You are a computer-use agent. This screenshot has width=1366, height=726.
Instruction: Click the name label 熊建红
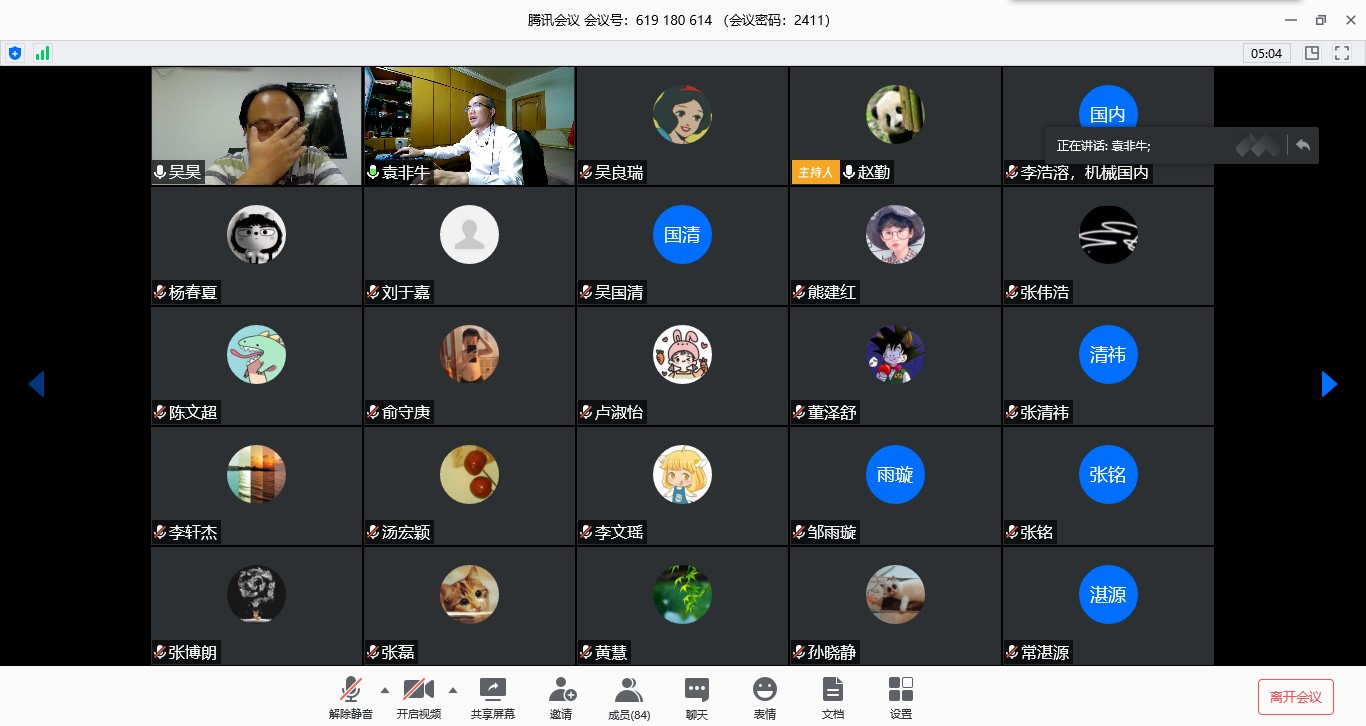[x=832, y=292]
